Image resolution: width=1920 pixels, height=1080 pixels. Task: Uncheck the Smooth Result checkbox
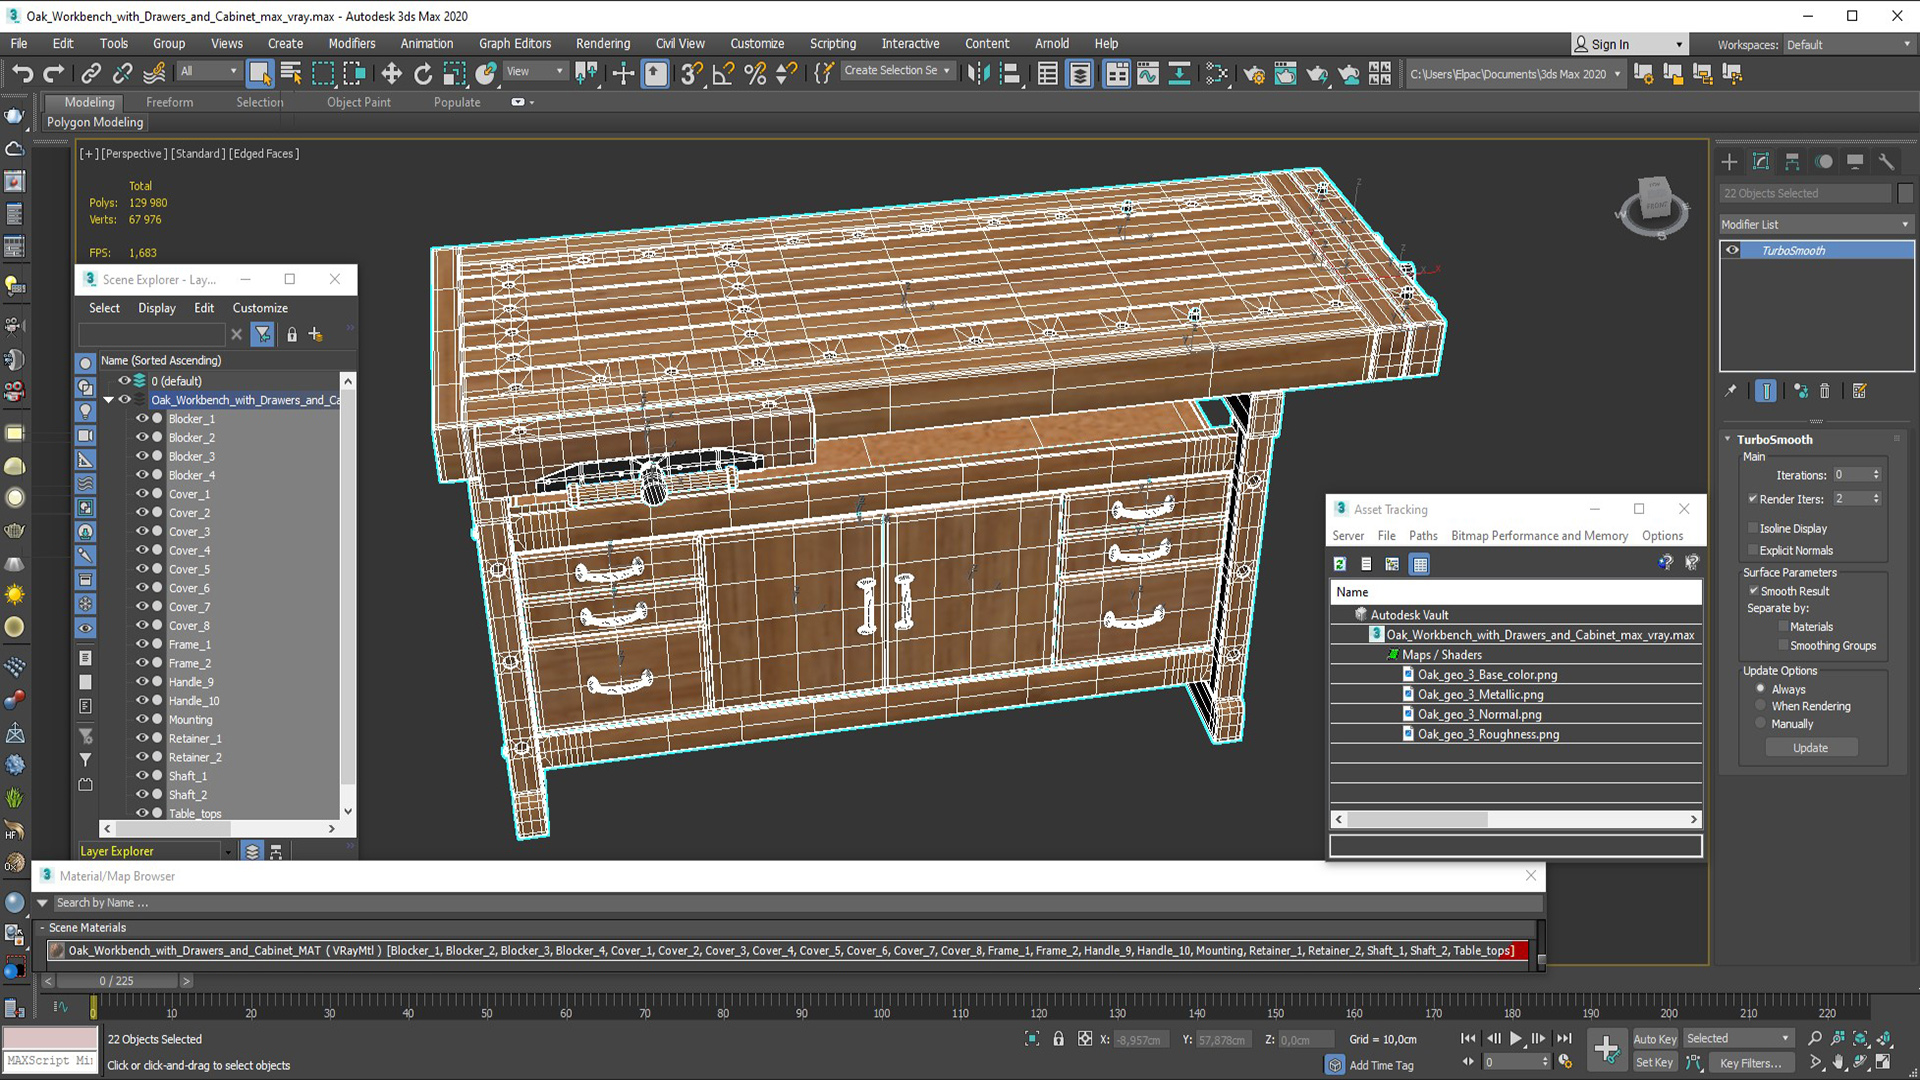click(1753, 591)
